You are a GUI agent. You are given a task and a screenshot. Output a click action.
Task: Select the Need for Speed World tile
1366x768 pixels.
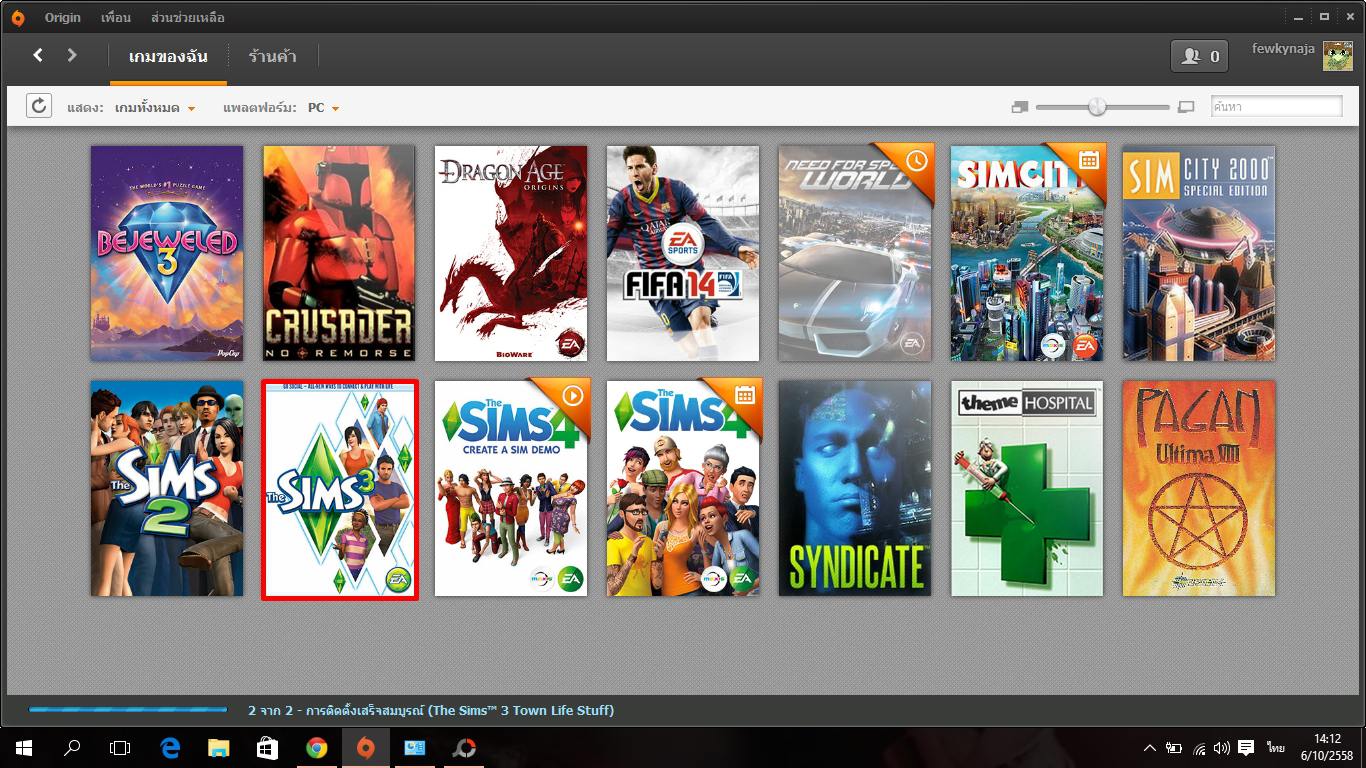click(x=855, y=253)
